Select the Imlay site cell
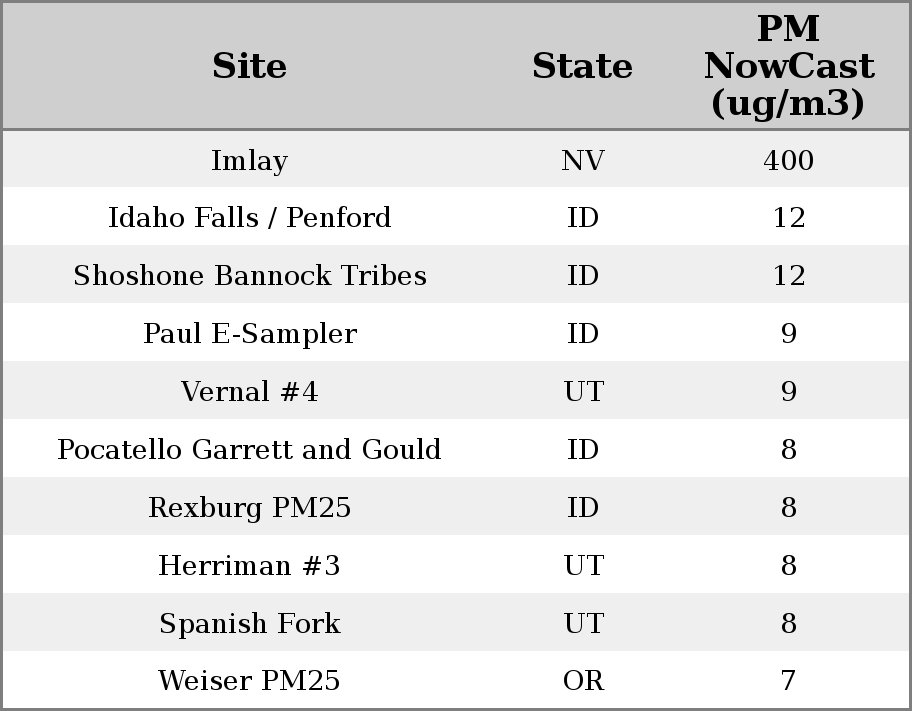The image size is (912, 711). (249, 161)
